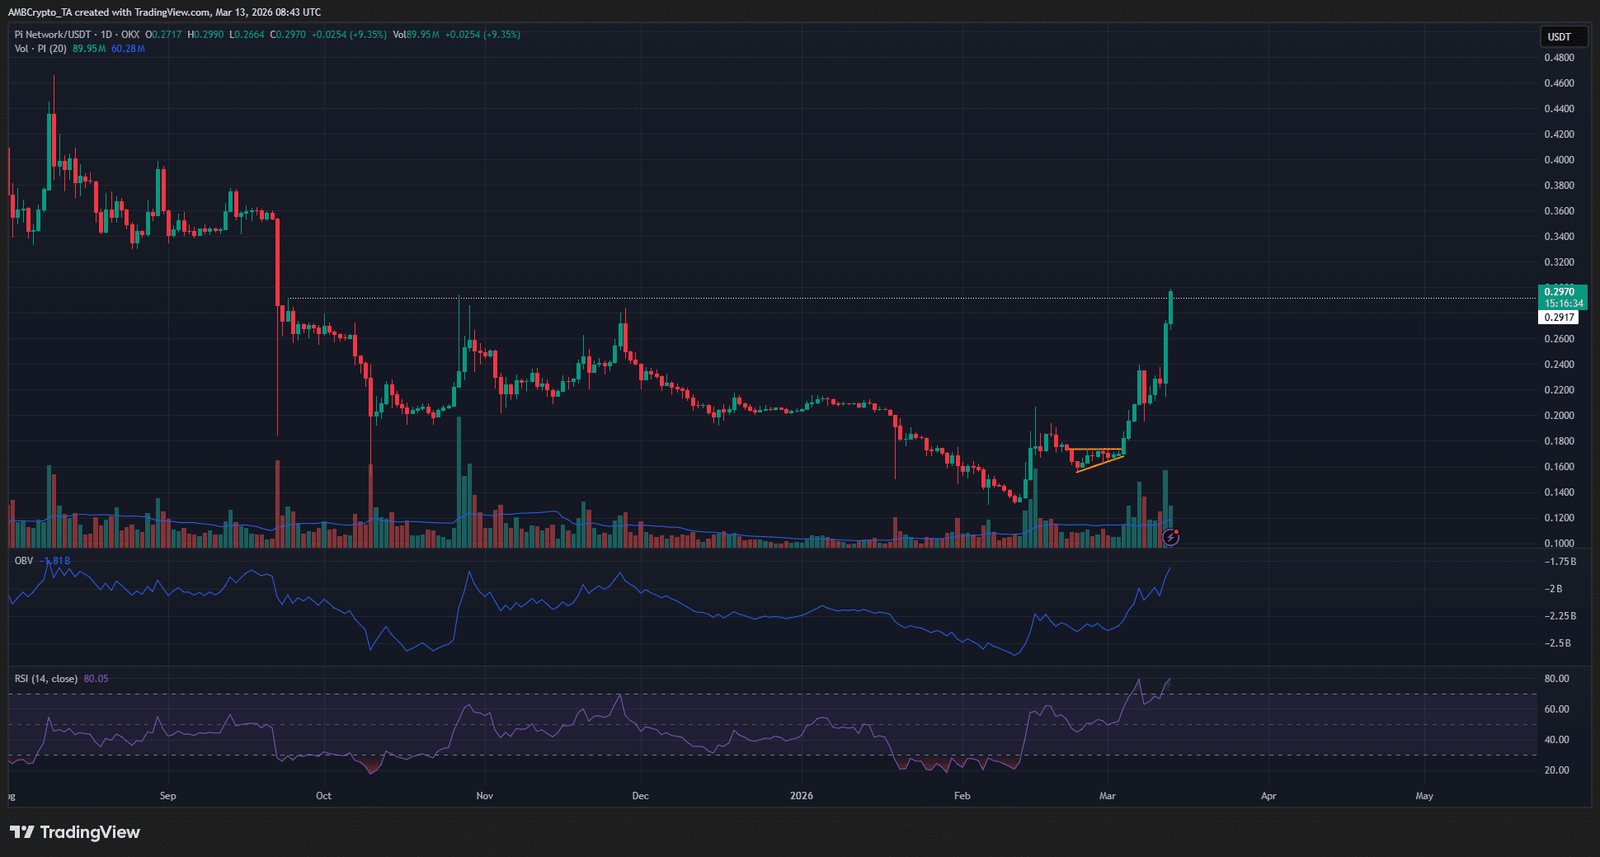Select the RSI (14, close) indicator label
The image size is (1600, 857).
[x=46, y=679]
